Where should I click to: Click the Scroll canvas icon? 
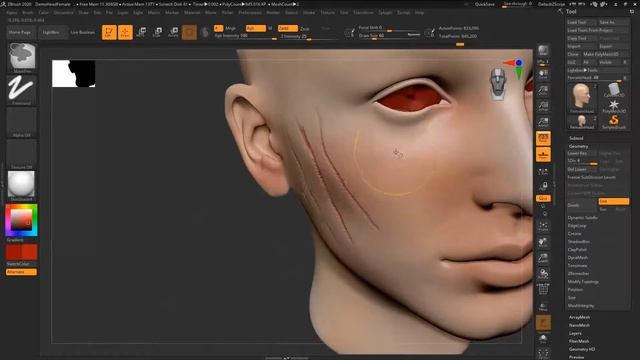pyautogui.click(x=543, y=74)
